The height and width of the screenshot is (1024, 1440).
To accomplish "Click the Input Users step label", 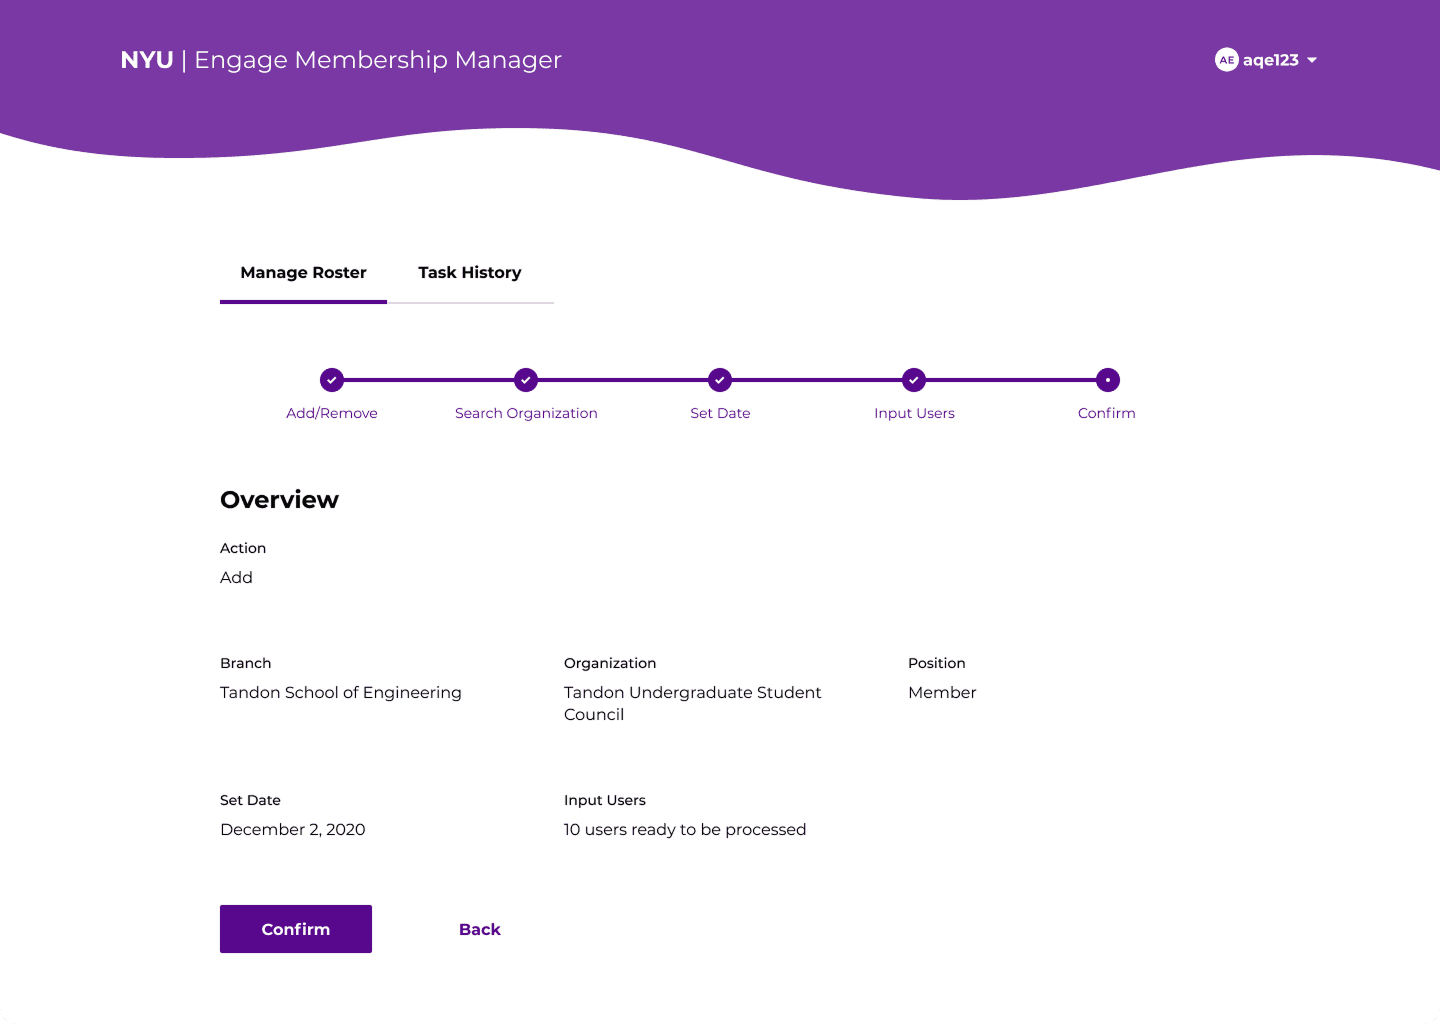I will coord(914,413).
